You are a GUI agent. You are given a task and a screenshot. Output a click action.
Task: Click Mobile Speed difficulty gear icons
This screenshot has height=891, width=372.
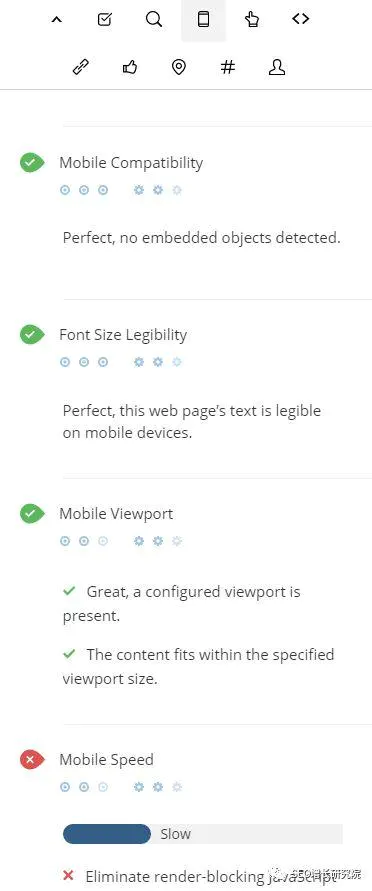[158, 787]
